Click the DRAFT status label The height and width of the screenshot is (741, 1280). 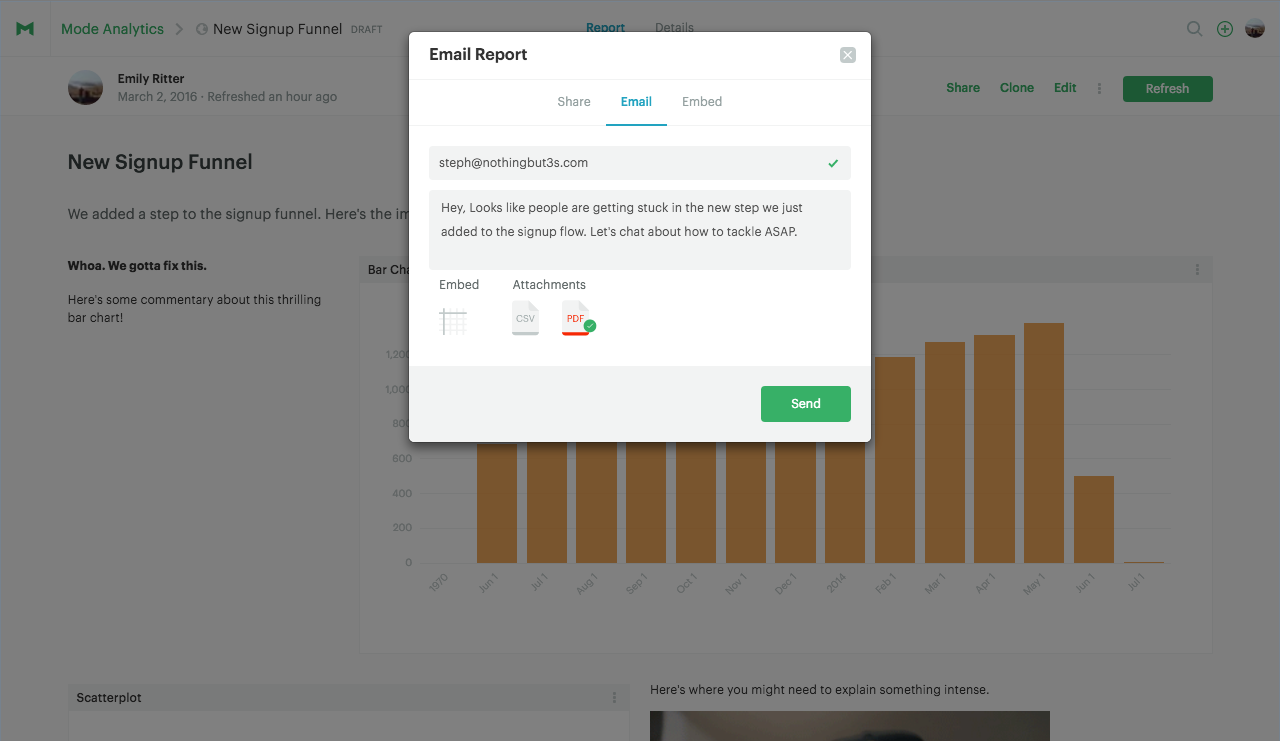pyautogui.click(x=366, y=30)
